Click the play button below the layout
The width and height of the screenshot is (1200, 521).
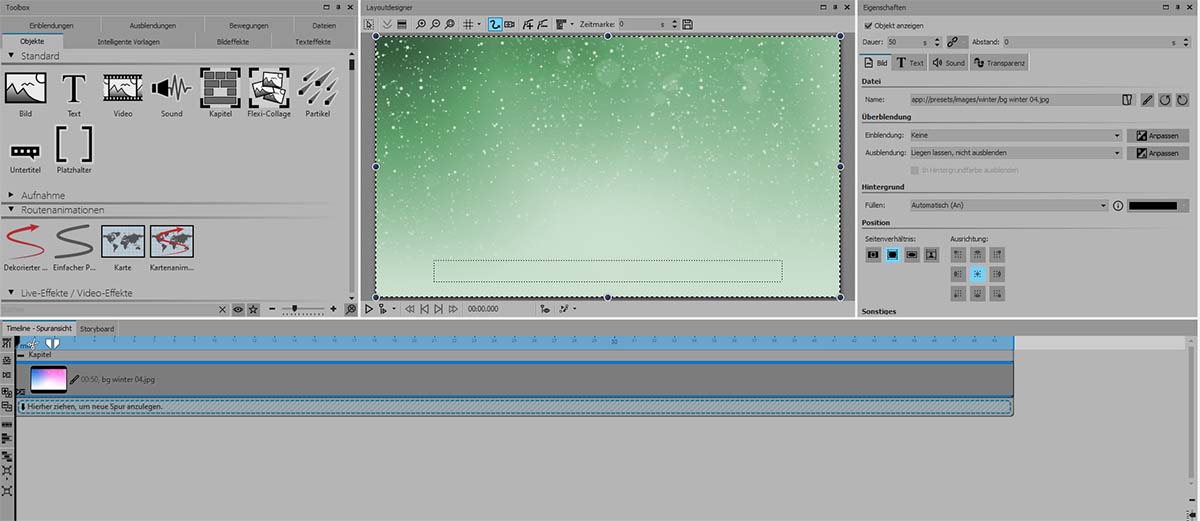point(369,310)
